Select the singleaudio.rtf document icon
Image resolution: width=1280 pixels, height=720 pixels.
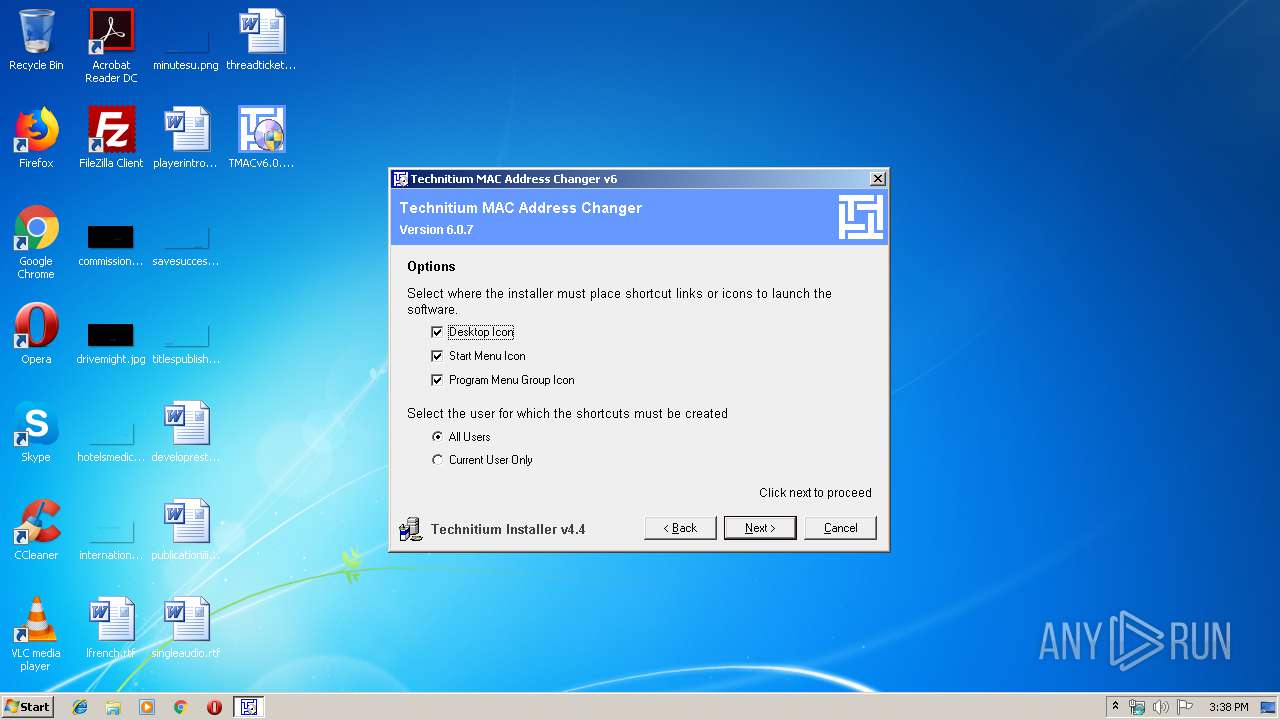[186, 628]
